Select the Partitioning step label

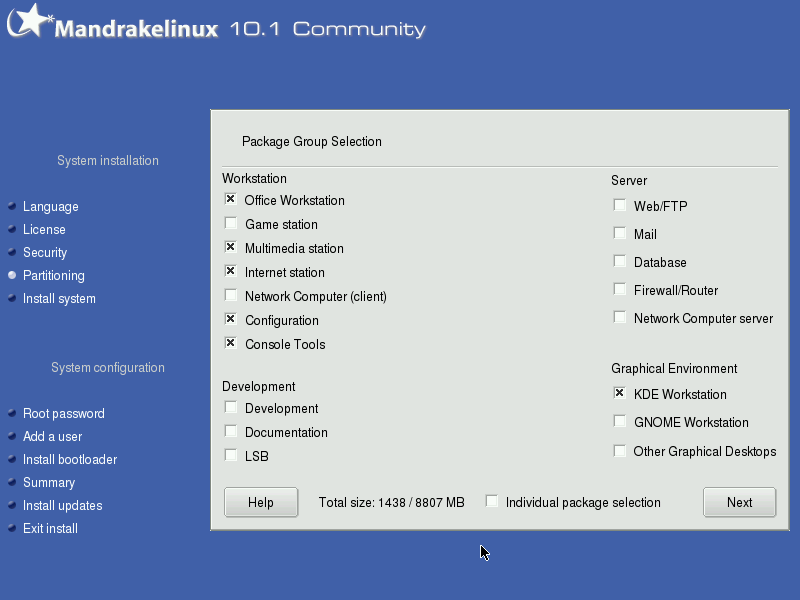pyautogui.click(x=54, y=276)
